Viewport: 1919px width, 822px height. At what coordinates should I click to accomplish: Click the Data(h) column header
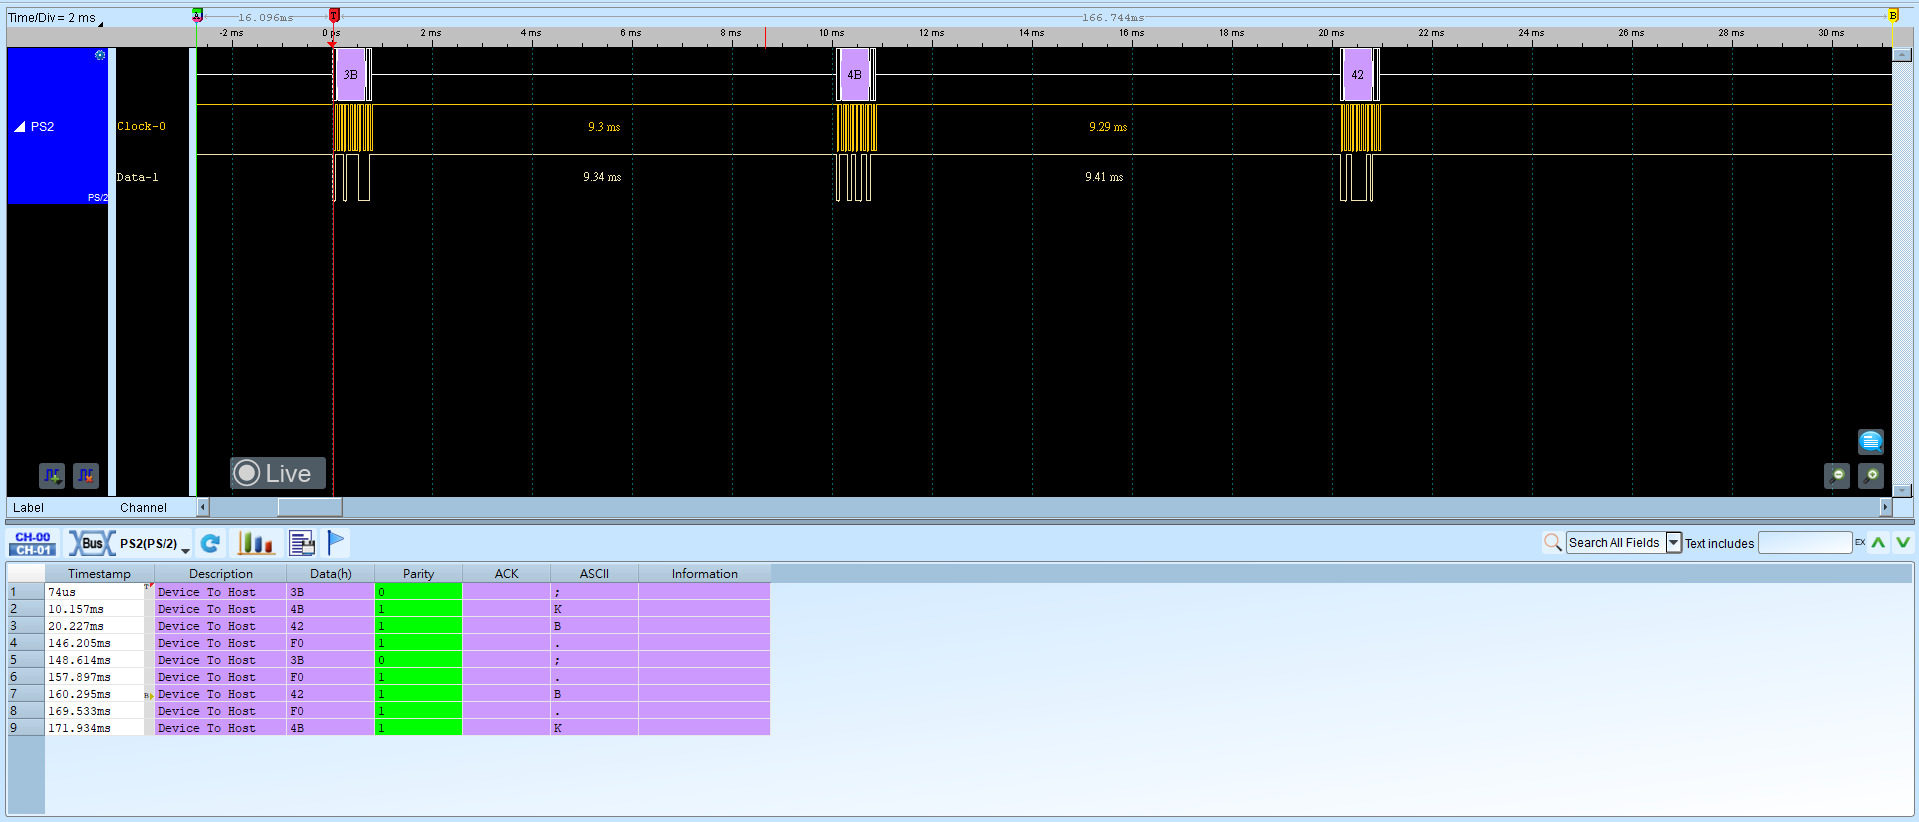[331, 574]
